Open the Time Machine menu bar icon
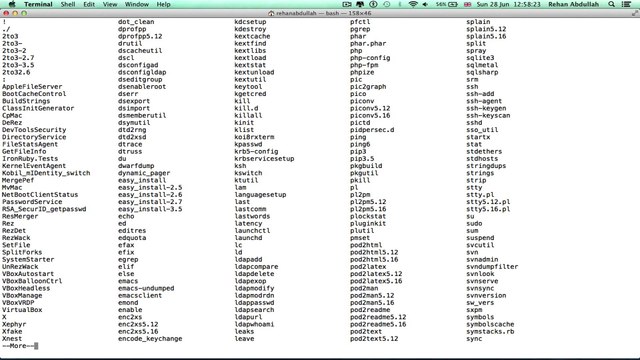Image resolution: width=640 pixels, height=360 pixels. tap(387, 4)
